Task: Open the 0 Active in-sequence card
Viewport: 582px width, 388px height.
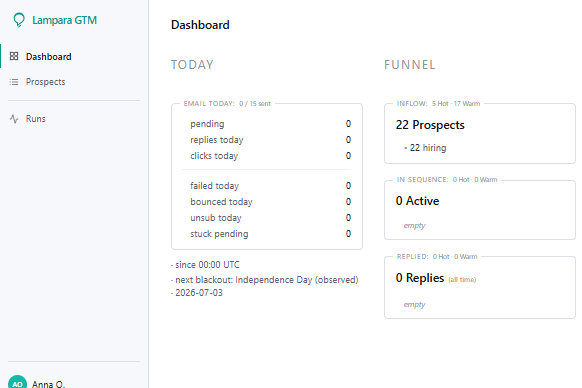Action: (480, 210)
